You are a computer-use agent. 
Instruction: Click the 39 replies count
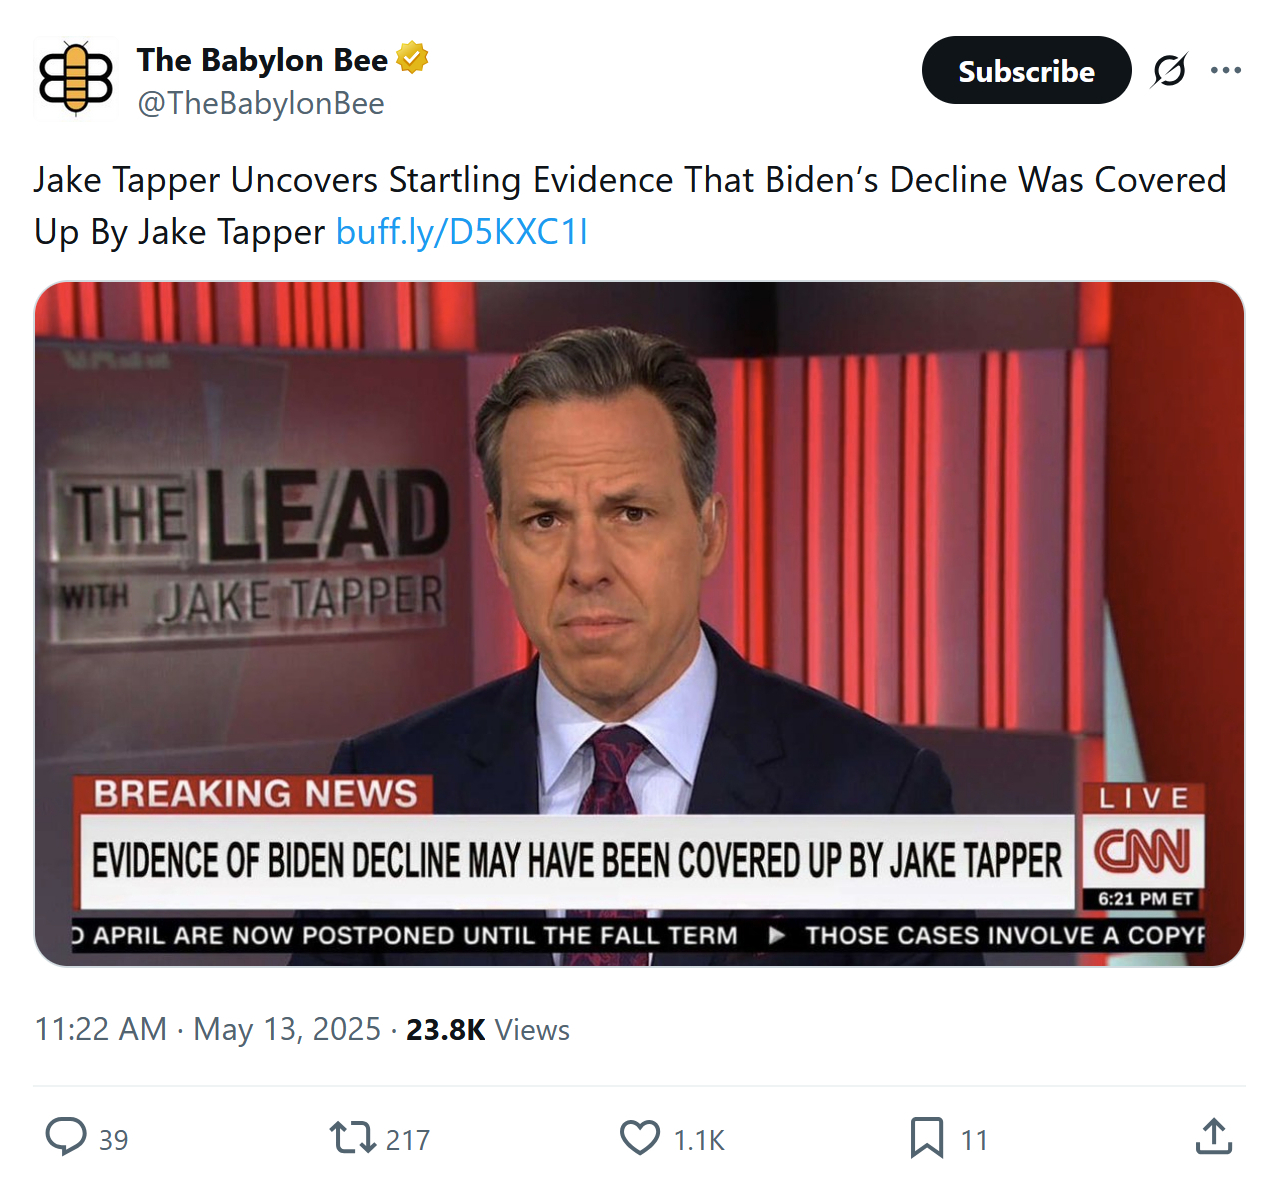(x=114, y=1140)
